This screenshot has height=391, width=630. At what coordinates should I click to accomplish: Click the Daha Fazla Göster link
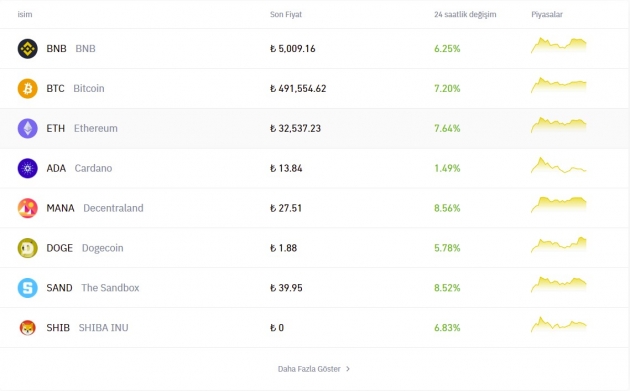(309, 369)
